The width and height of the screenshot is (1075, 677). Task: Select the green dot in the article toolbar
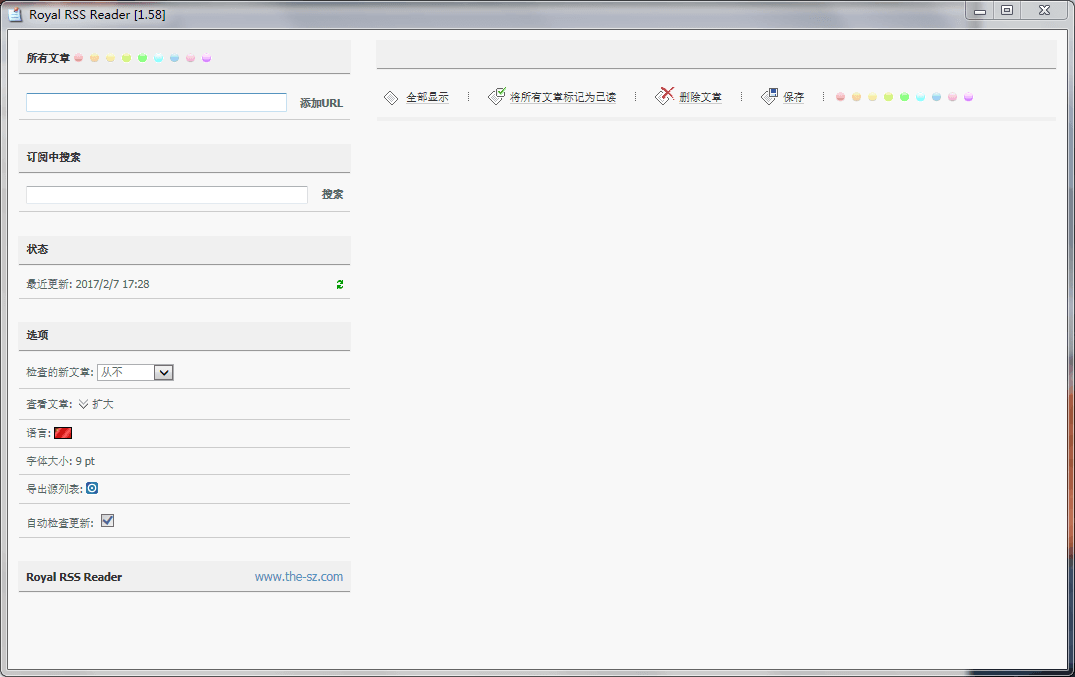904,97
